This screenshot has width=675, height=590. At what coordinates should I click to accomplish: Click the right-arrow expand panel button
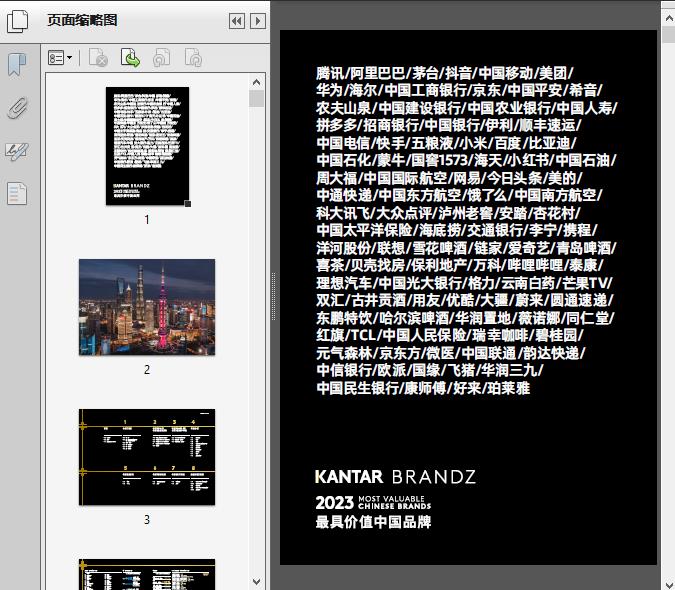pyautogui.click(x=258, y=21)
